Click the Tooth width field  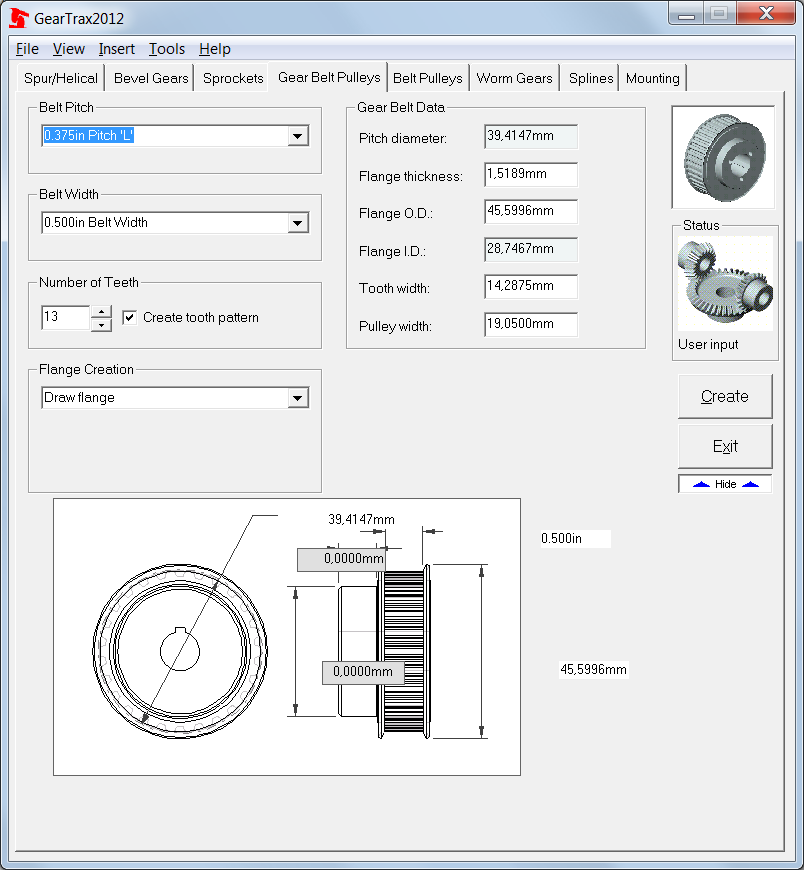(x=531, y=286)
